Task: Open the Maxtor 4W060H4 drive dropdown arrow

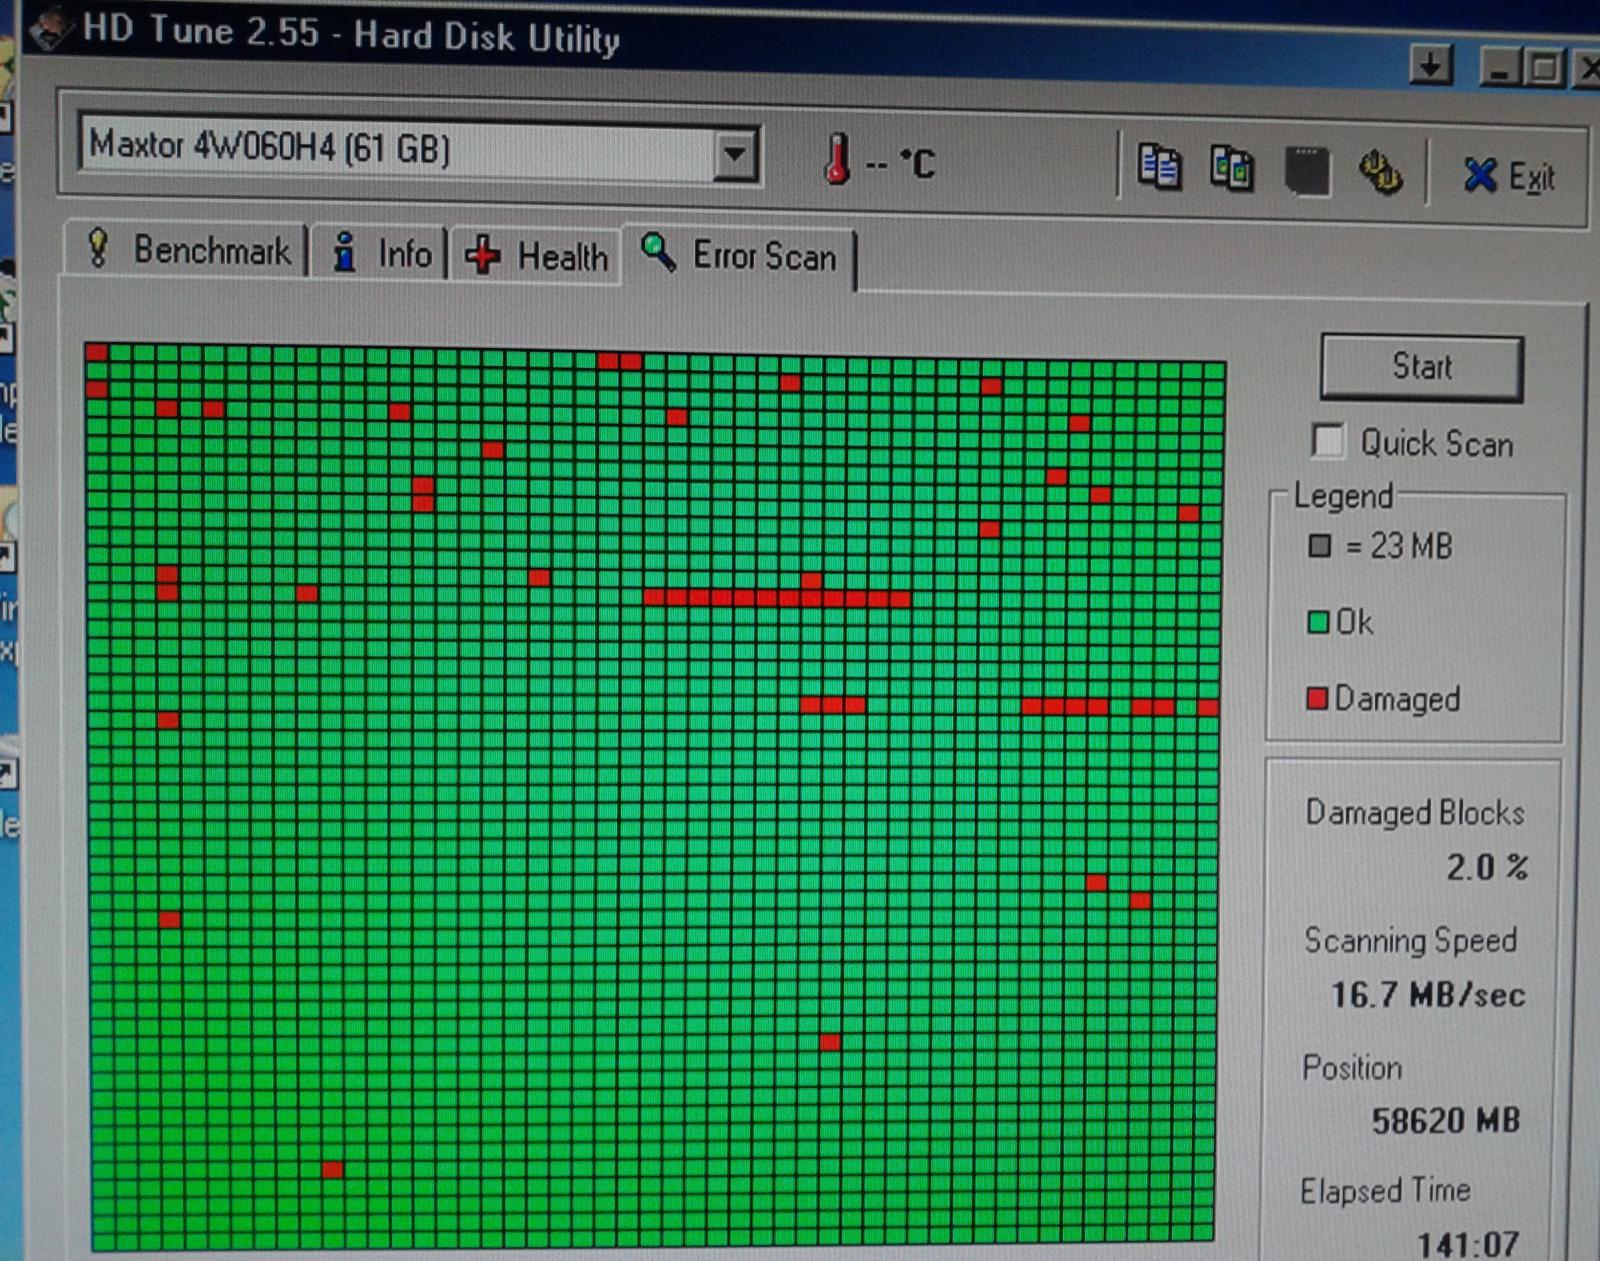Action: click(x=736, y=155)
